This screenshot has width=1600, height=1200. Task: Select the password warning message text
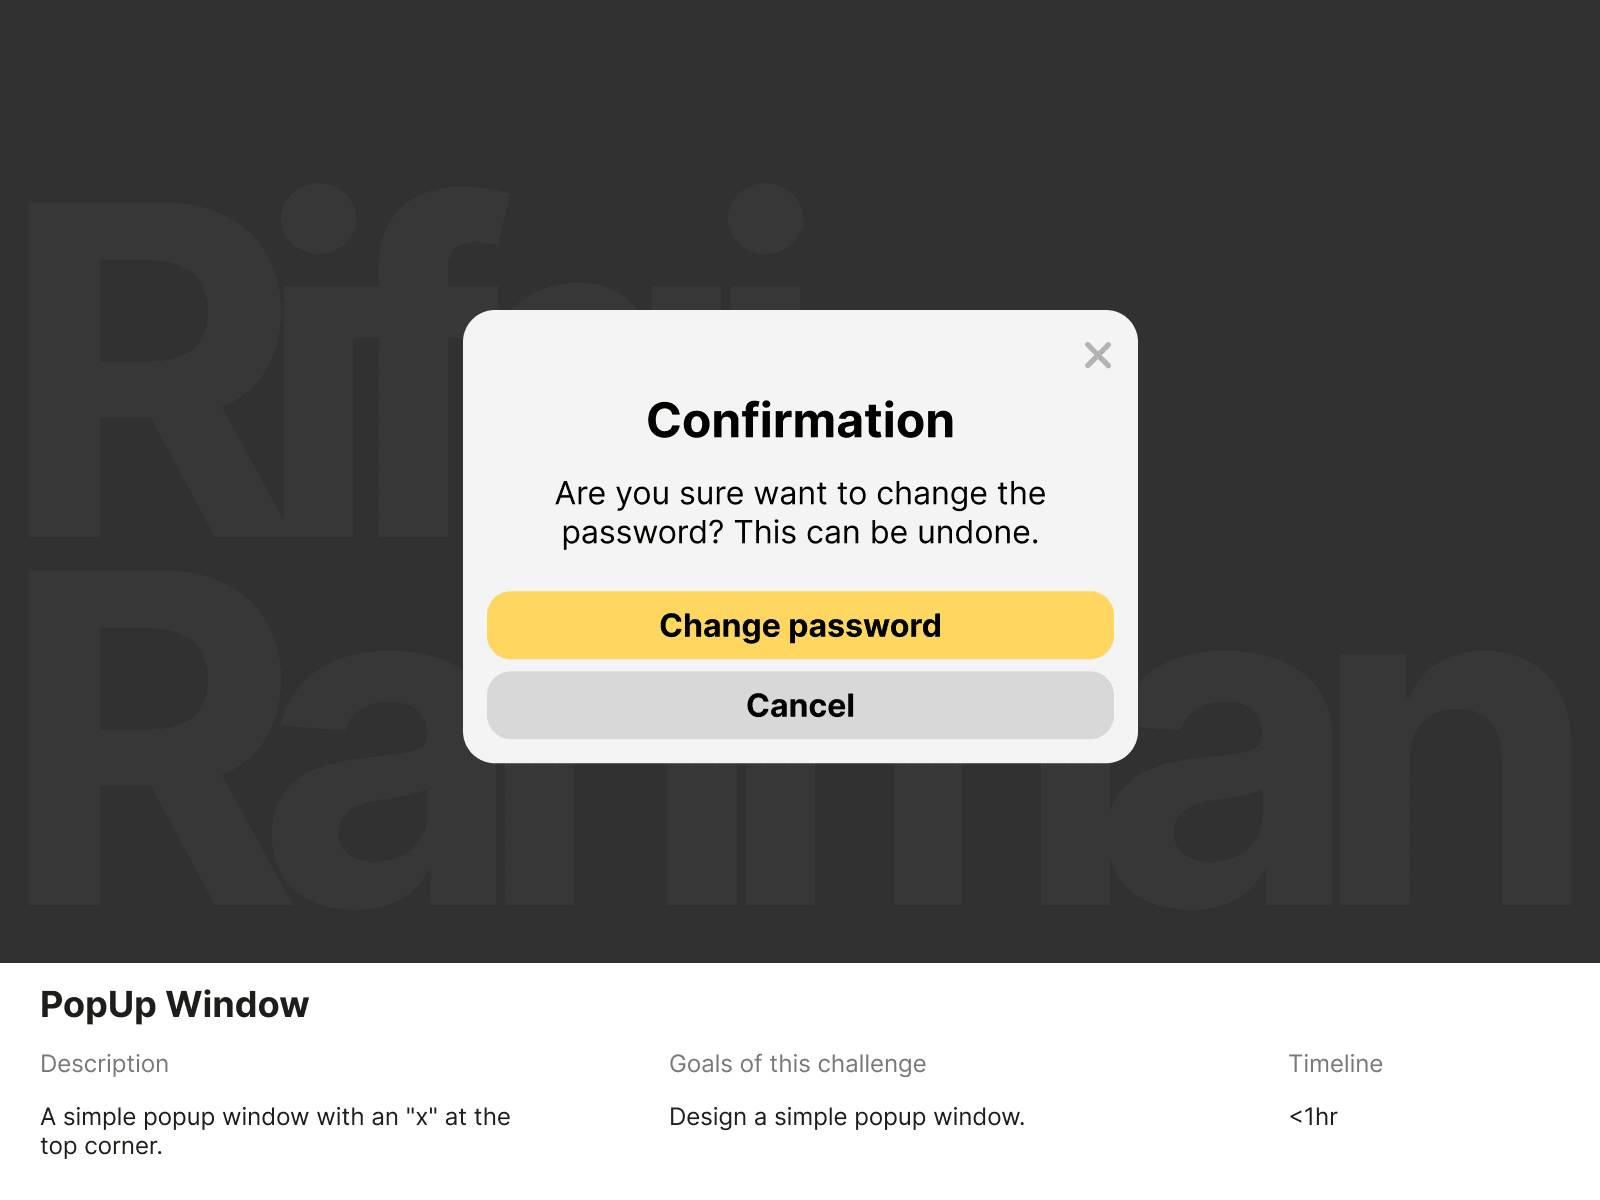pos(800,512)
